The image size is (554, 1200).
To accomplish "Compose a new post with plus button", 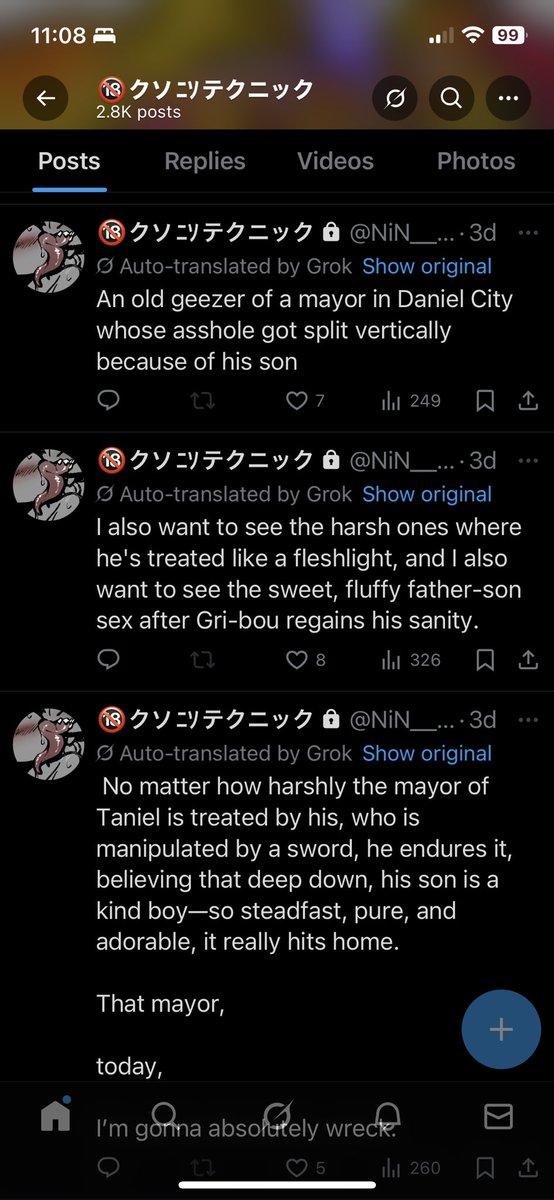I will (x=501, y=1030).
